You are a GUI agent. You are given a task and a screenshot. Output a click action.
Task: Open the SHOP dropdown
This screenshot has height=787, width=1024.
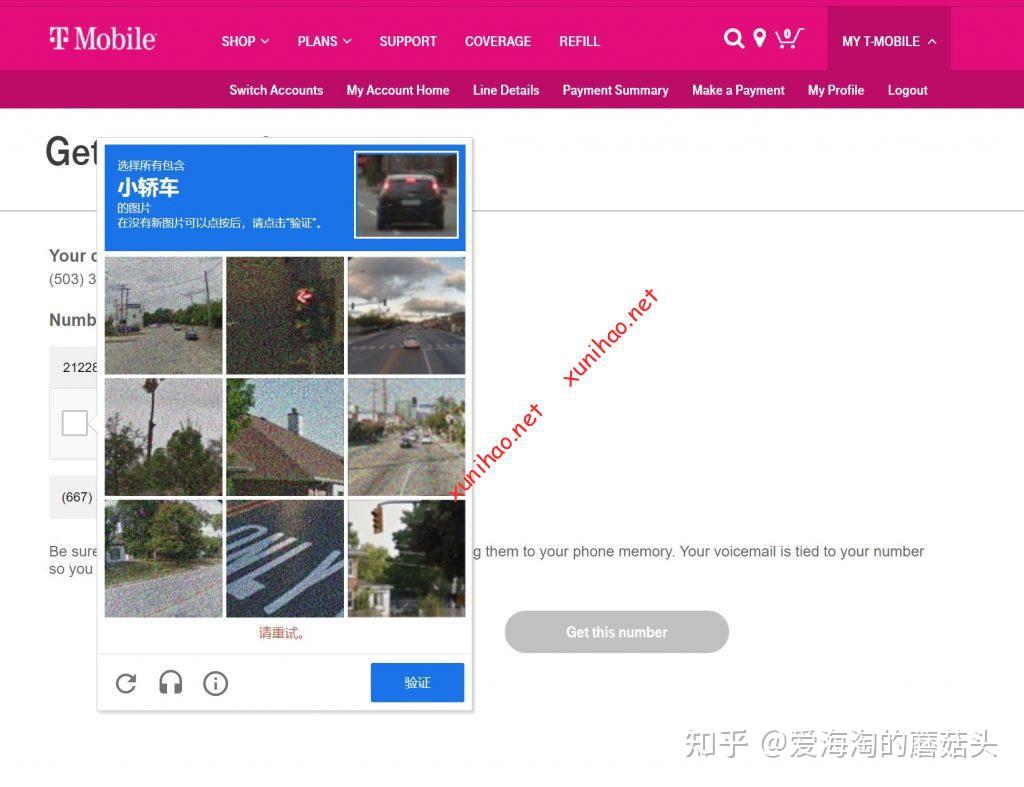(x=244, y=41)
